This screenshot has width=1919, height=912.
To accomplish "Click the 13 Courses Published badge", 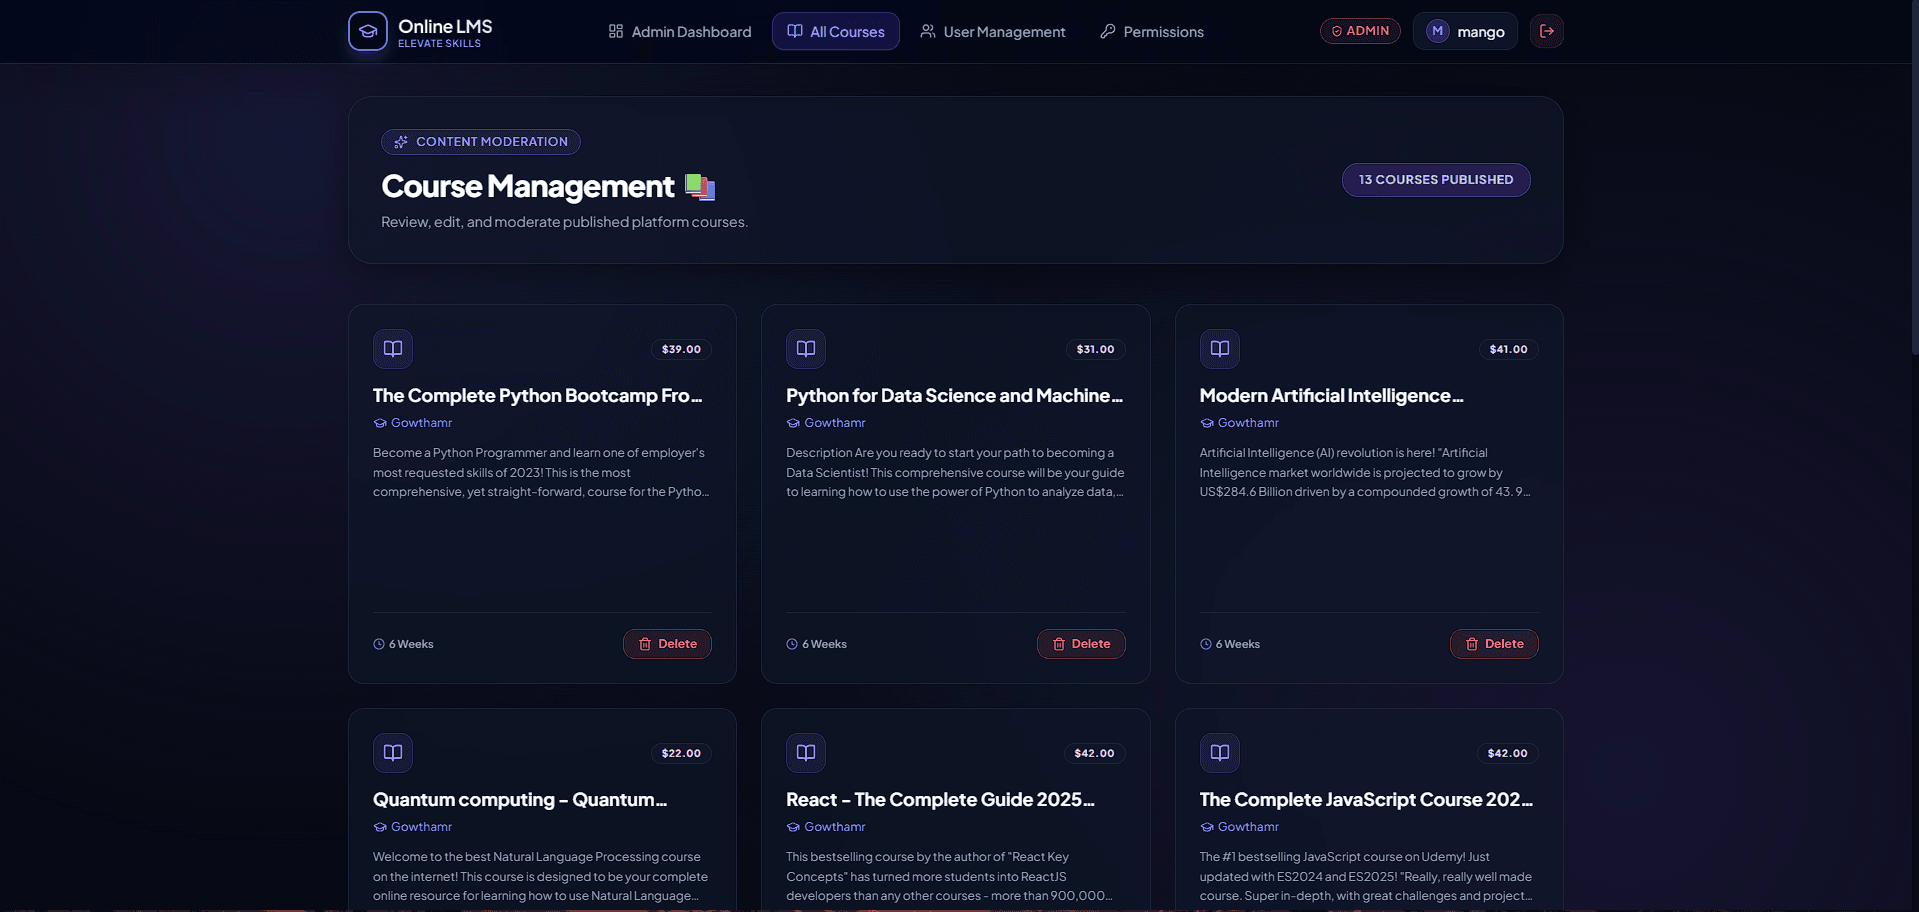I will 1436,180.
